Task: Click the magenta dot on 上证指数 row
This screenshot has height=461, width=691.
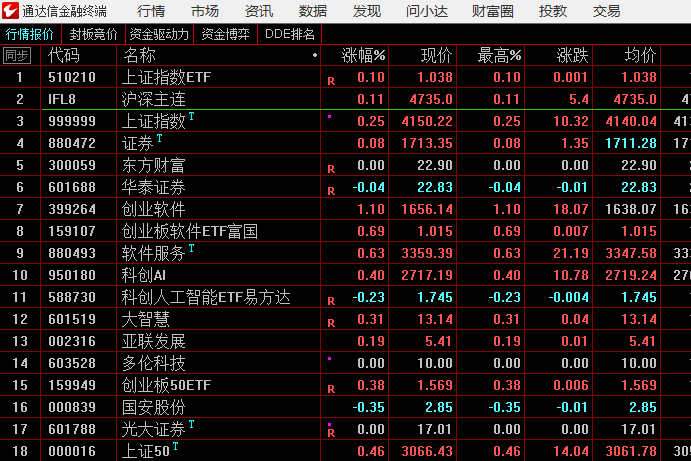Action: 329,116
